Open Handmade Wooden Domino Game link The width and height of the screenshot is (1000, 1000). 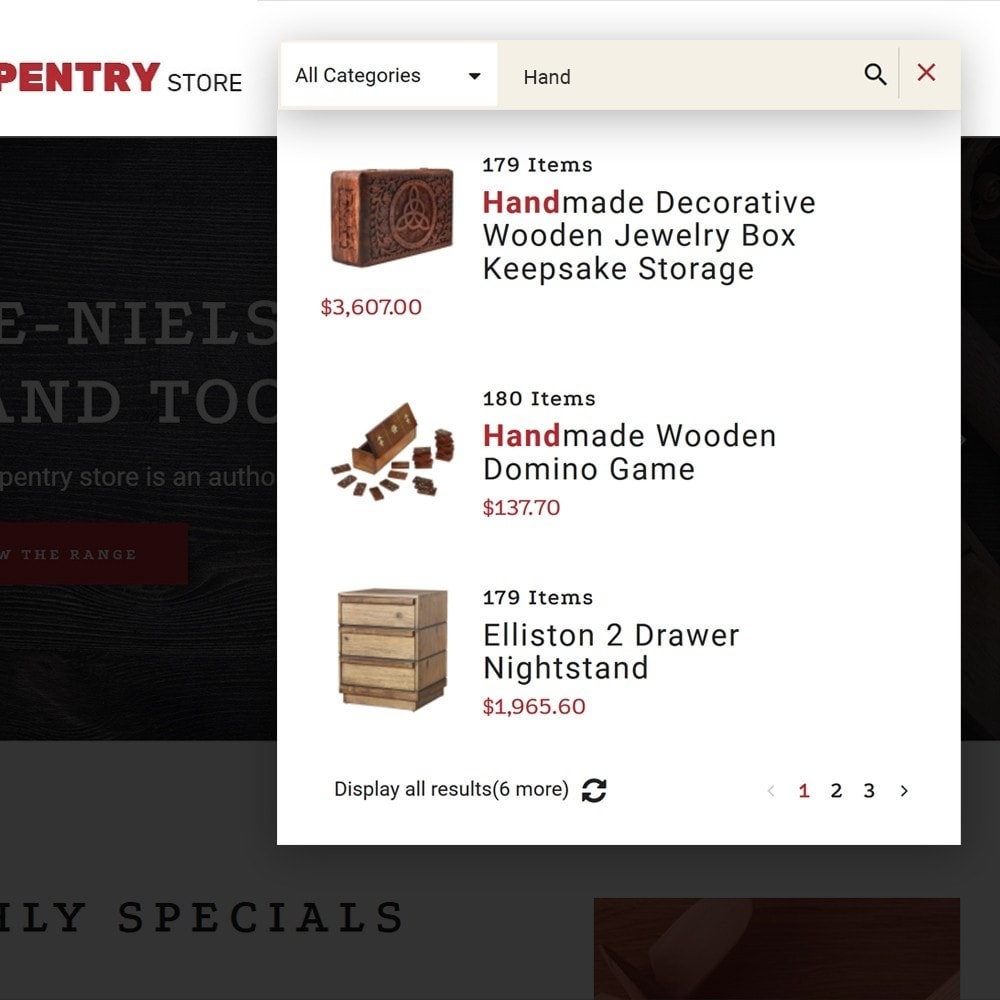629,452
